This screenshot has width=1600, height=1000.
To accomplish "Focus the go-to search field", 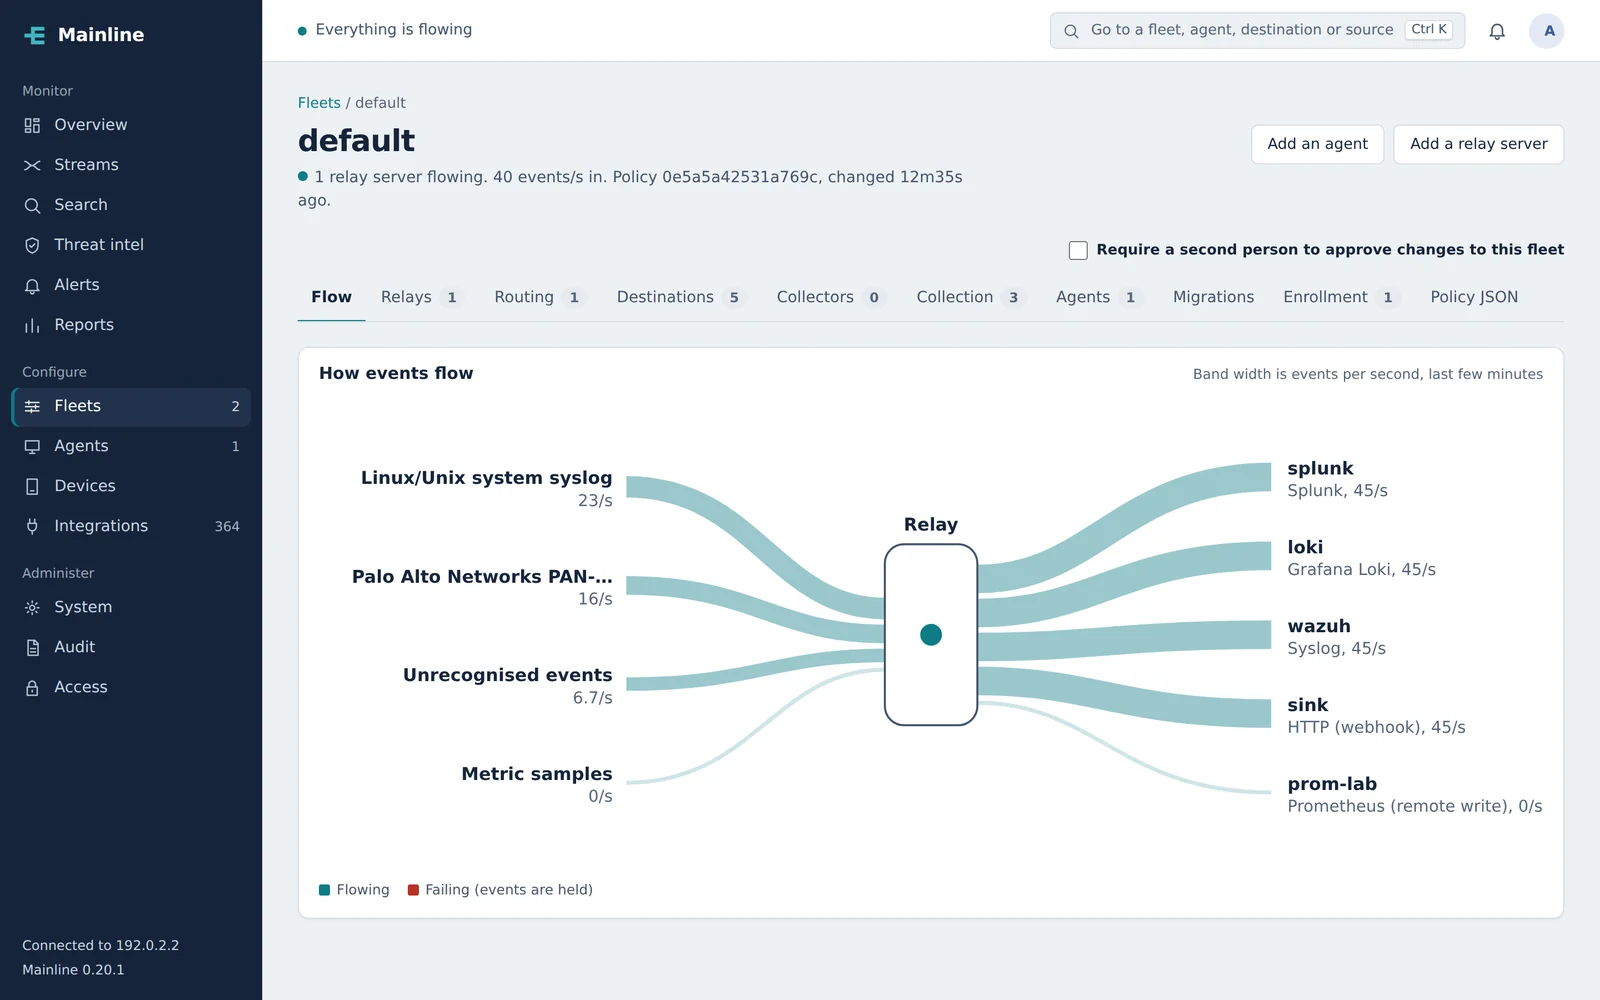I will tap(1257, 30).
